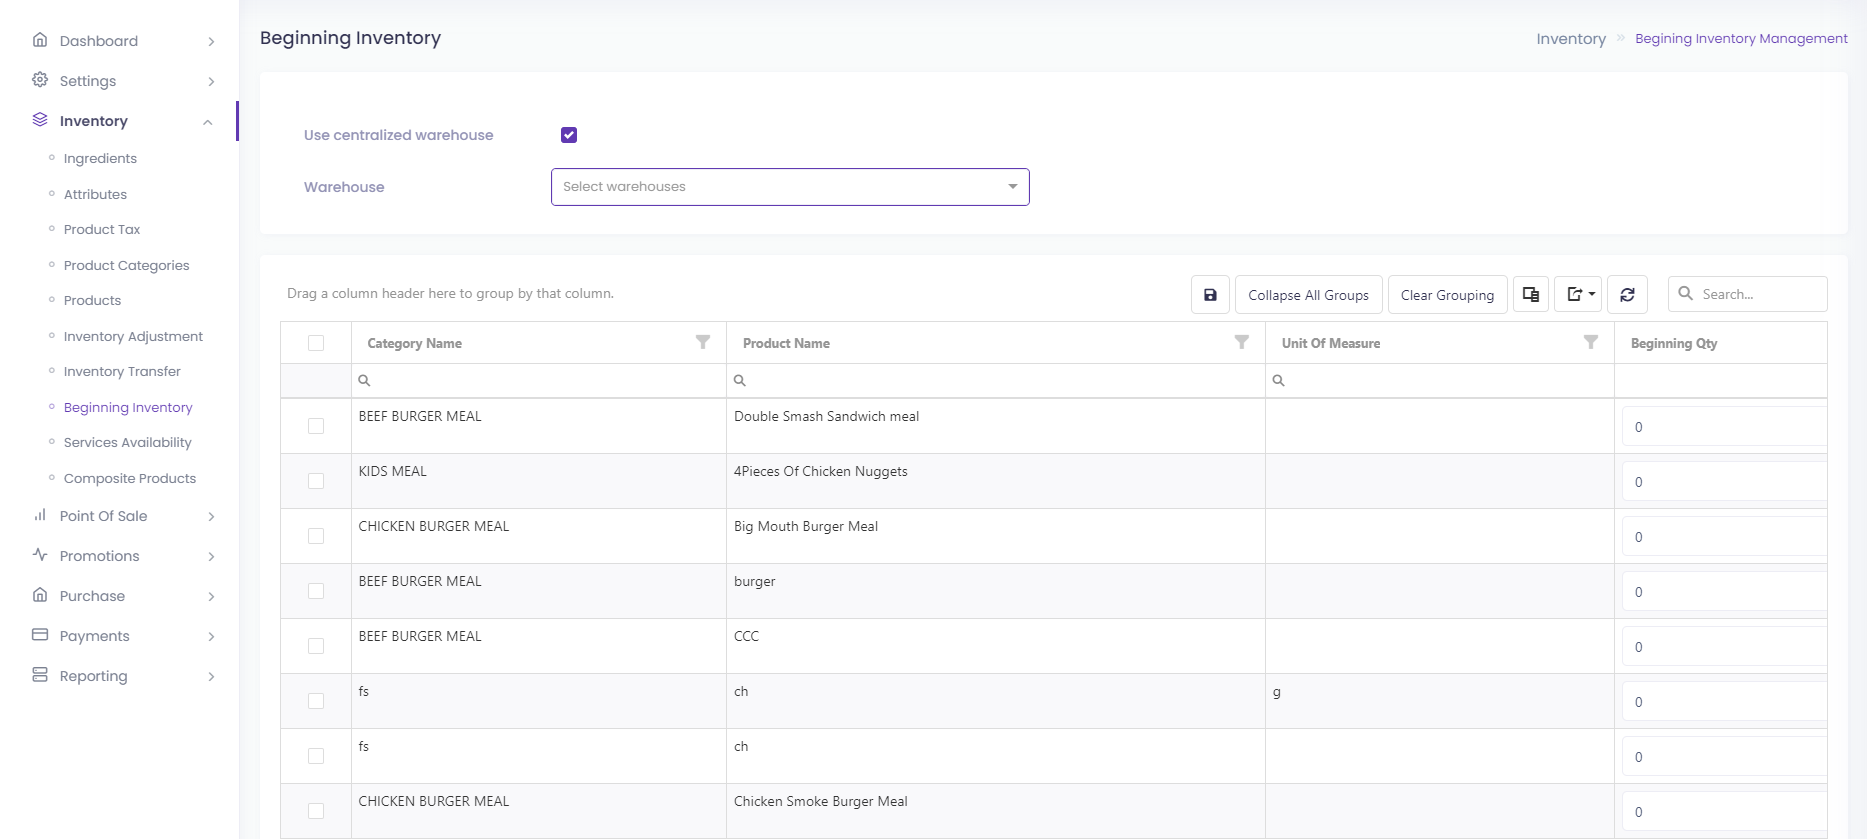1867x839 pixels.
Task: Sort by Beginning Qty column header
Action: pos(1674,343)
